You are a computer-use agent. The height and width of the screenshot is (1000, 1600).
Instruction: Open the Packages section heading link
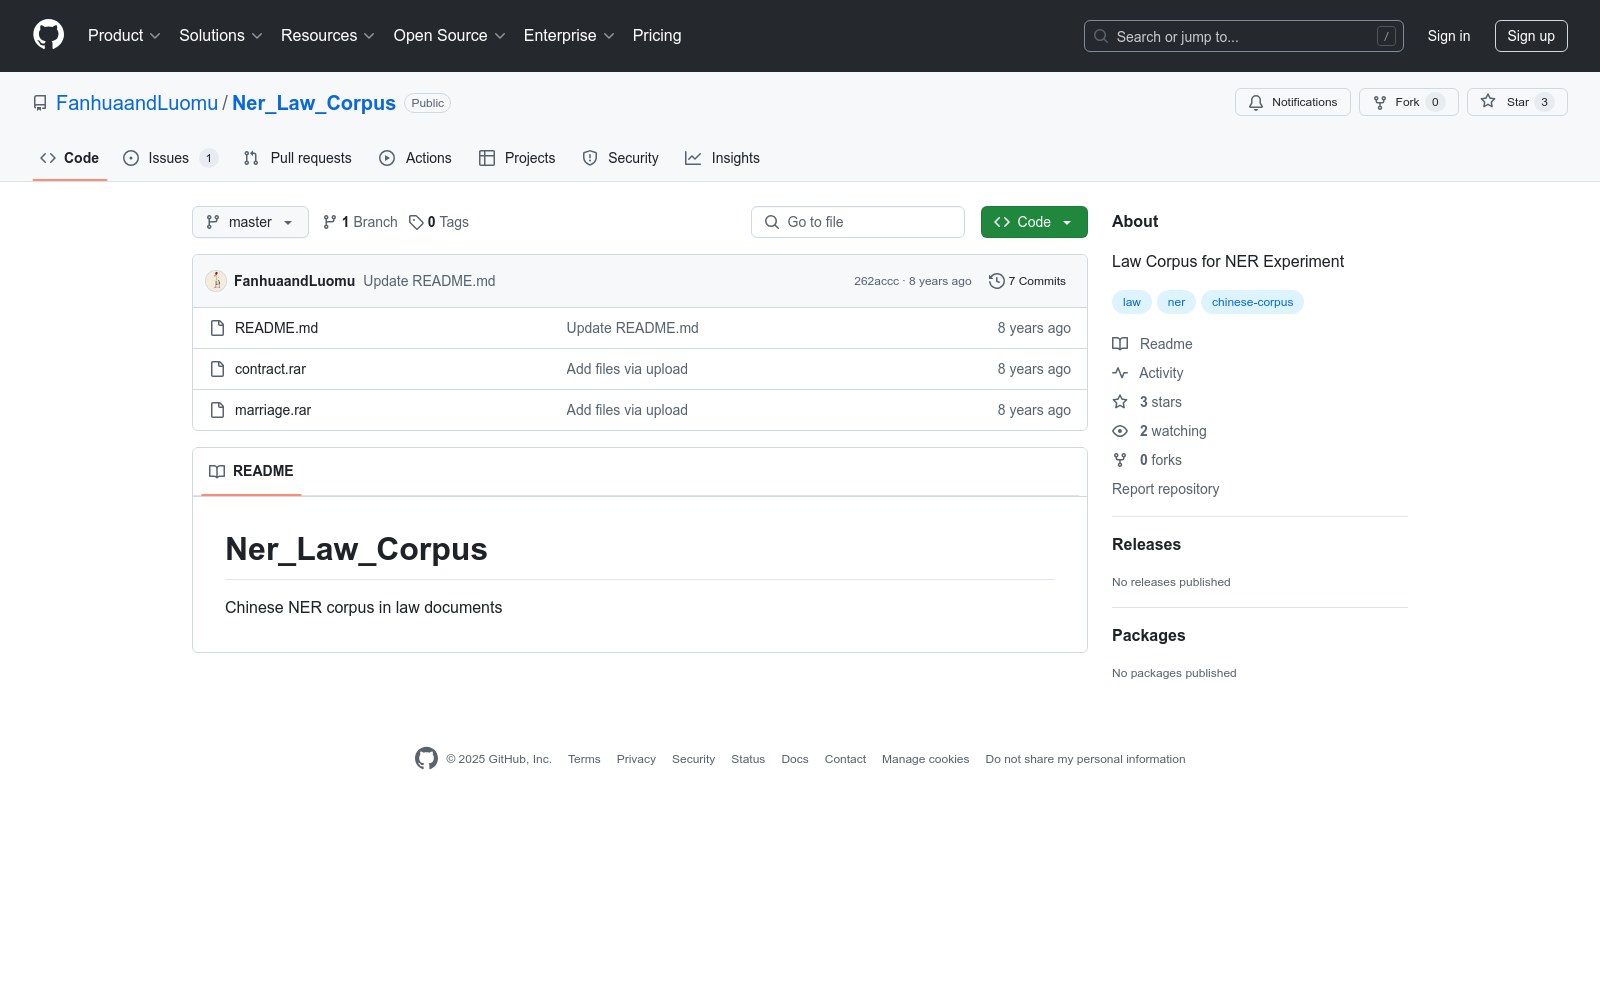(1148, 635)
